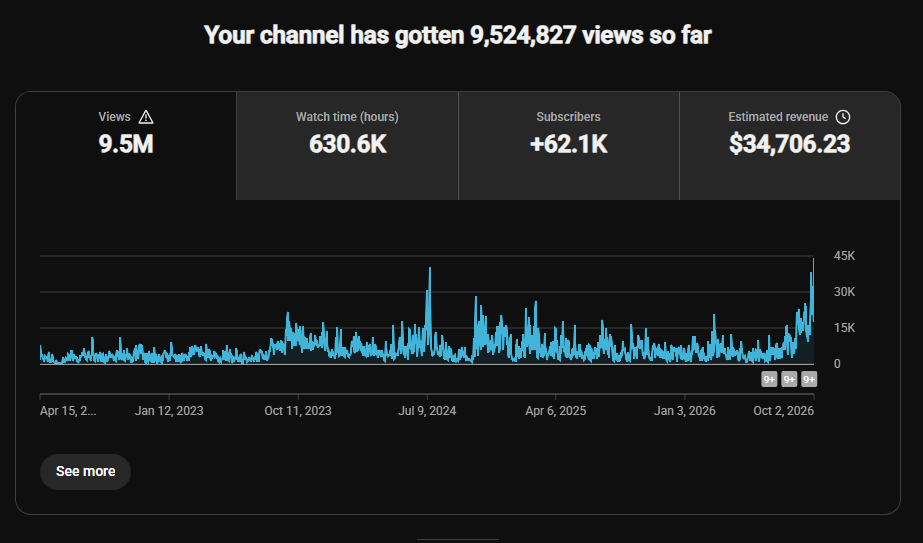Open the middle 9+ video marker badge
923x543 pixels.
click(789, 379)
